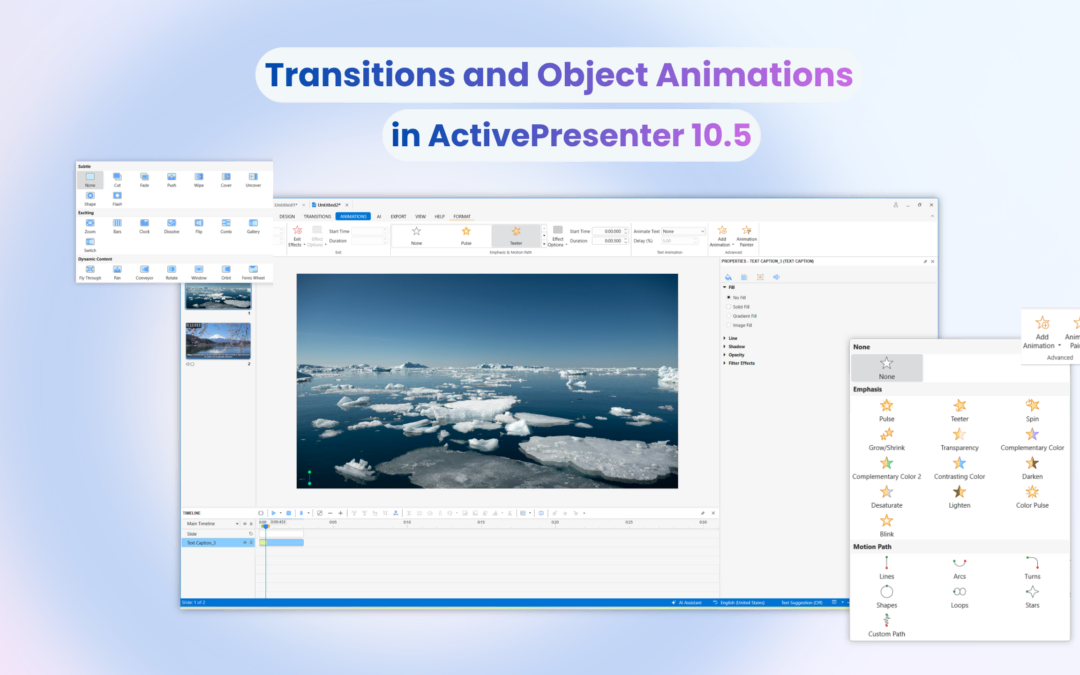Open the Add Animation dropdown in ribbon
Screen dimensions: 1080x675
coord(721,236)
